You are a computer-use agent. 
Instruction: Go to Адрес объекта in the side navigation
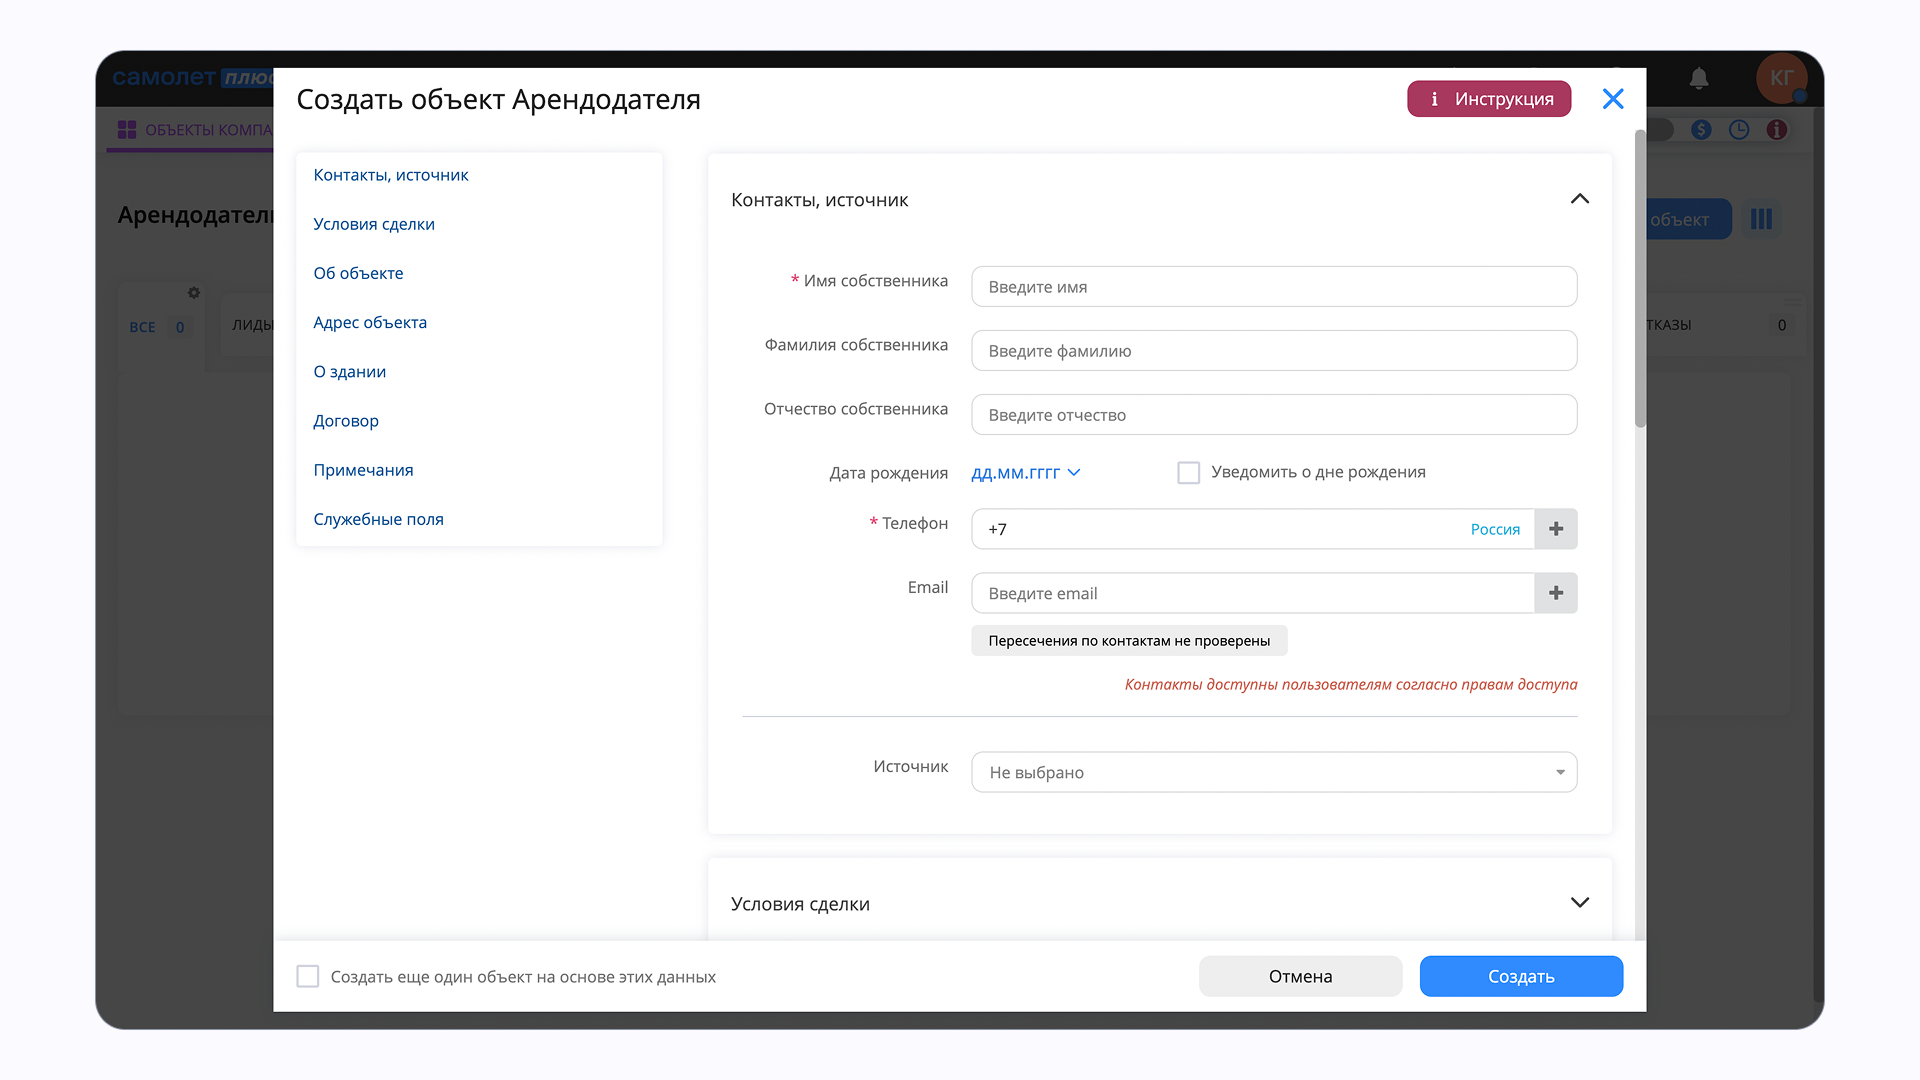[x=370, y=322]
